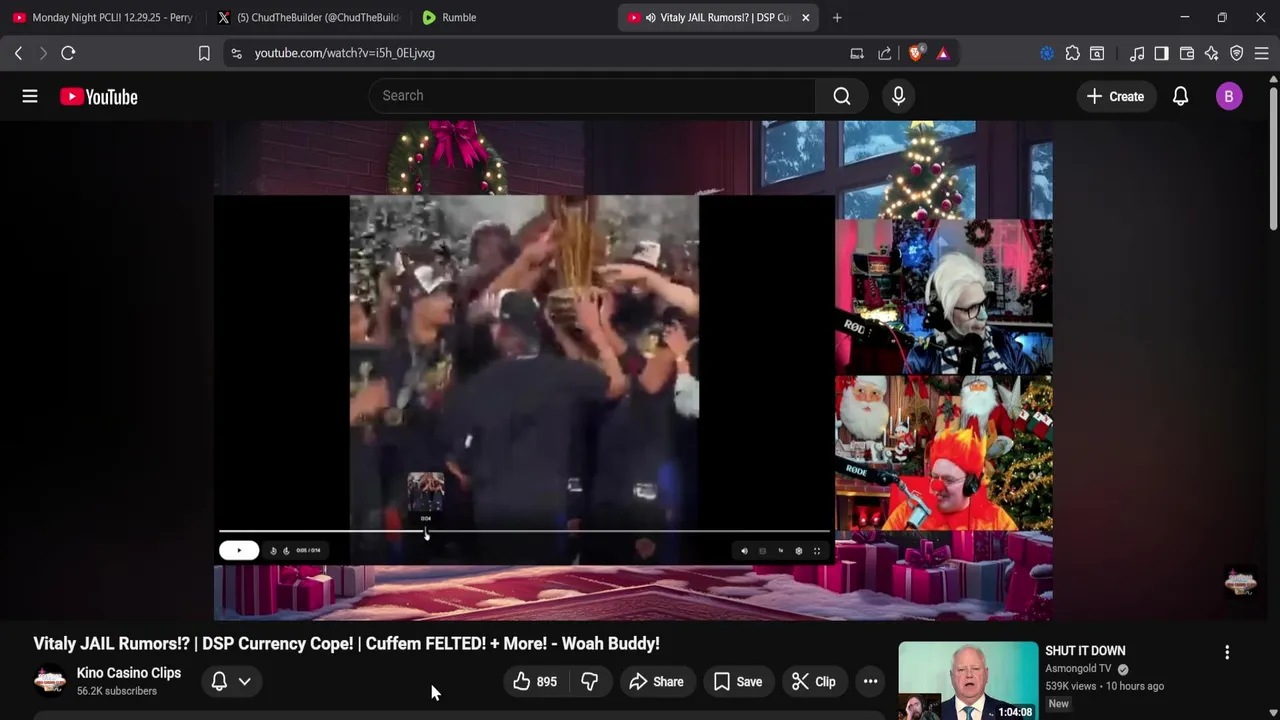The image size is (1280, 720).
Task: Open the YouTube guide hamburger menu
Action: coord(30,96)
